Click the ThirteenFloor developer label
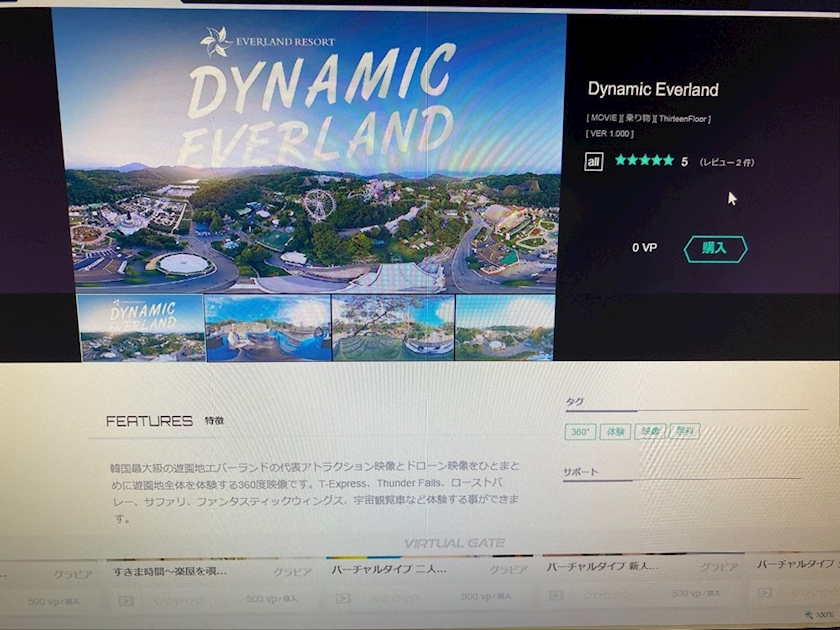 pos(683,119)
